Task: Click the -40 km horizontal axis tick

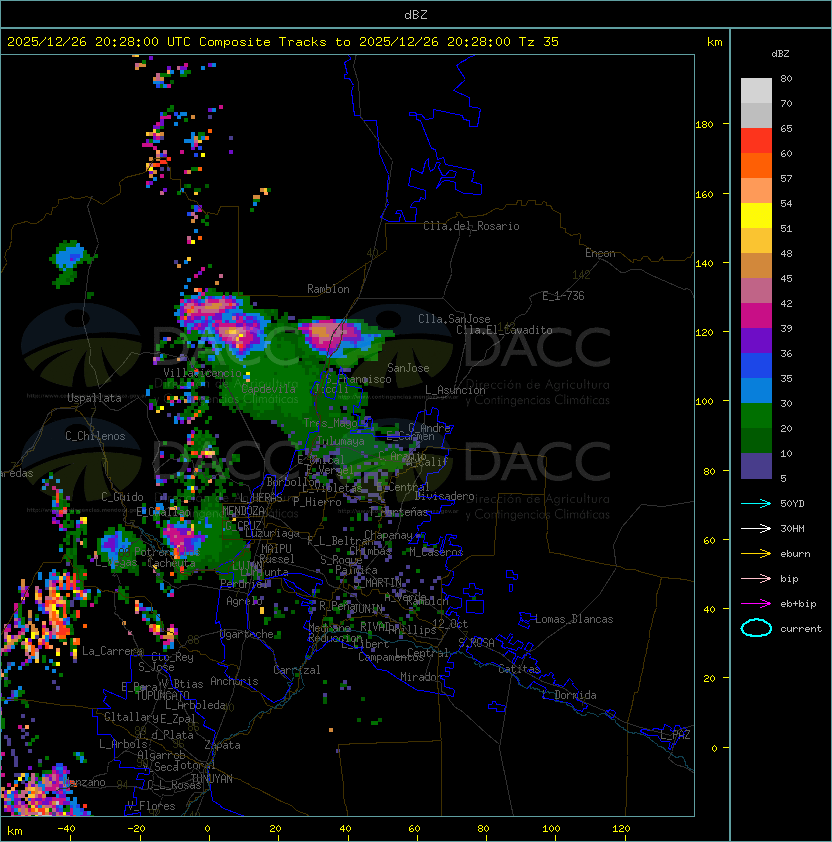Action: [x=66, y=829]
